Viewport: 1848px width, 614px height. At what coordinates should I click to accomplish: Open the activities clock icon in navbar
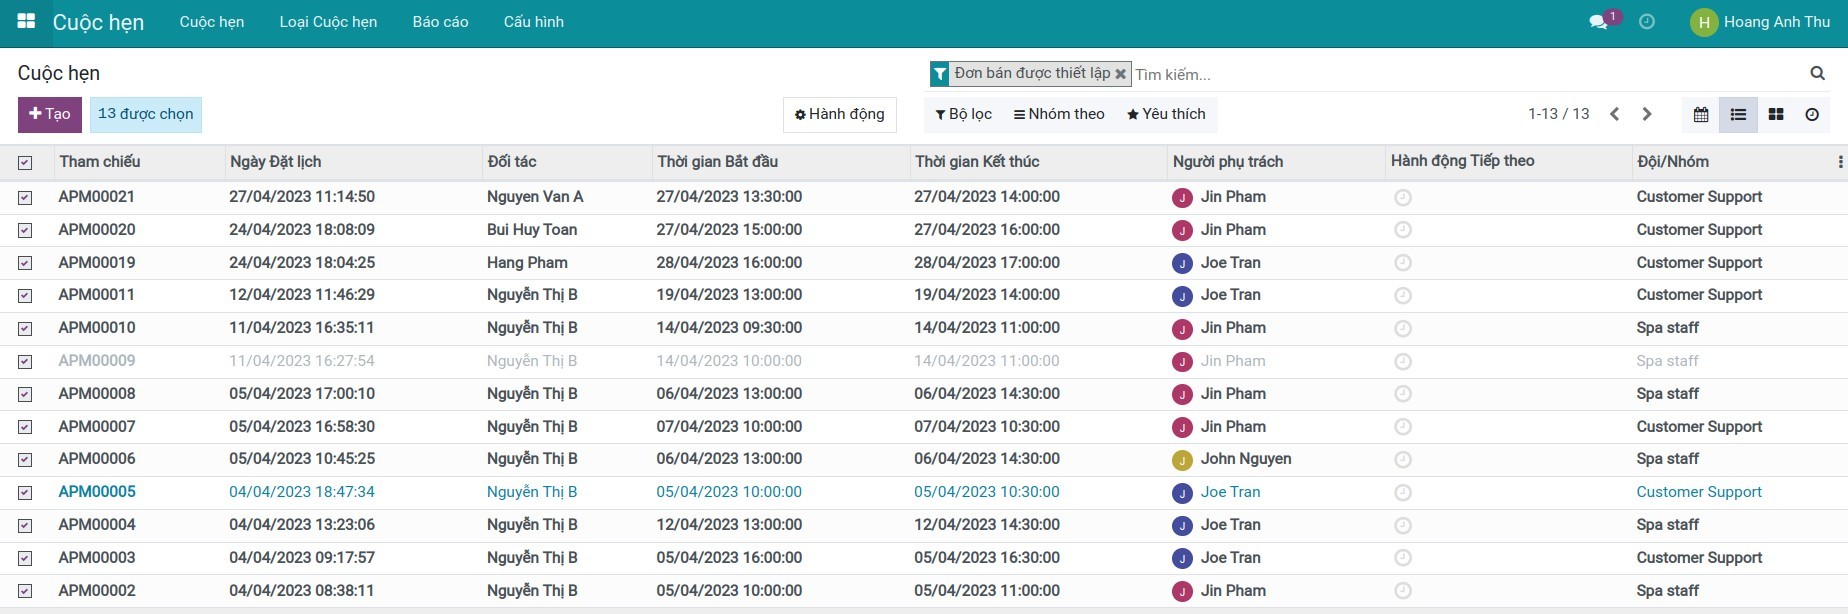tap(1647, 22)
